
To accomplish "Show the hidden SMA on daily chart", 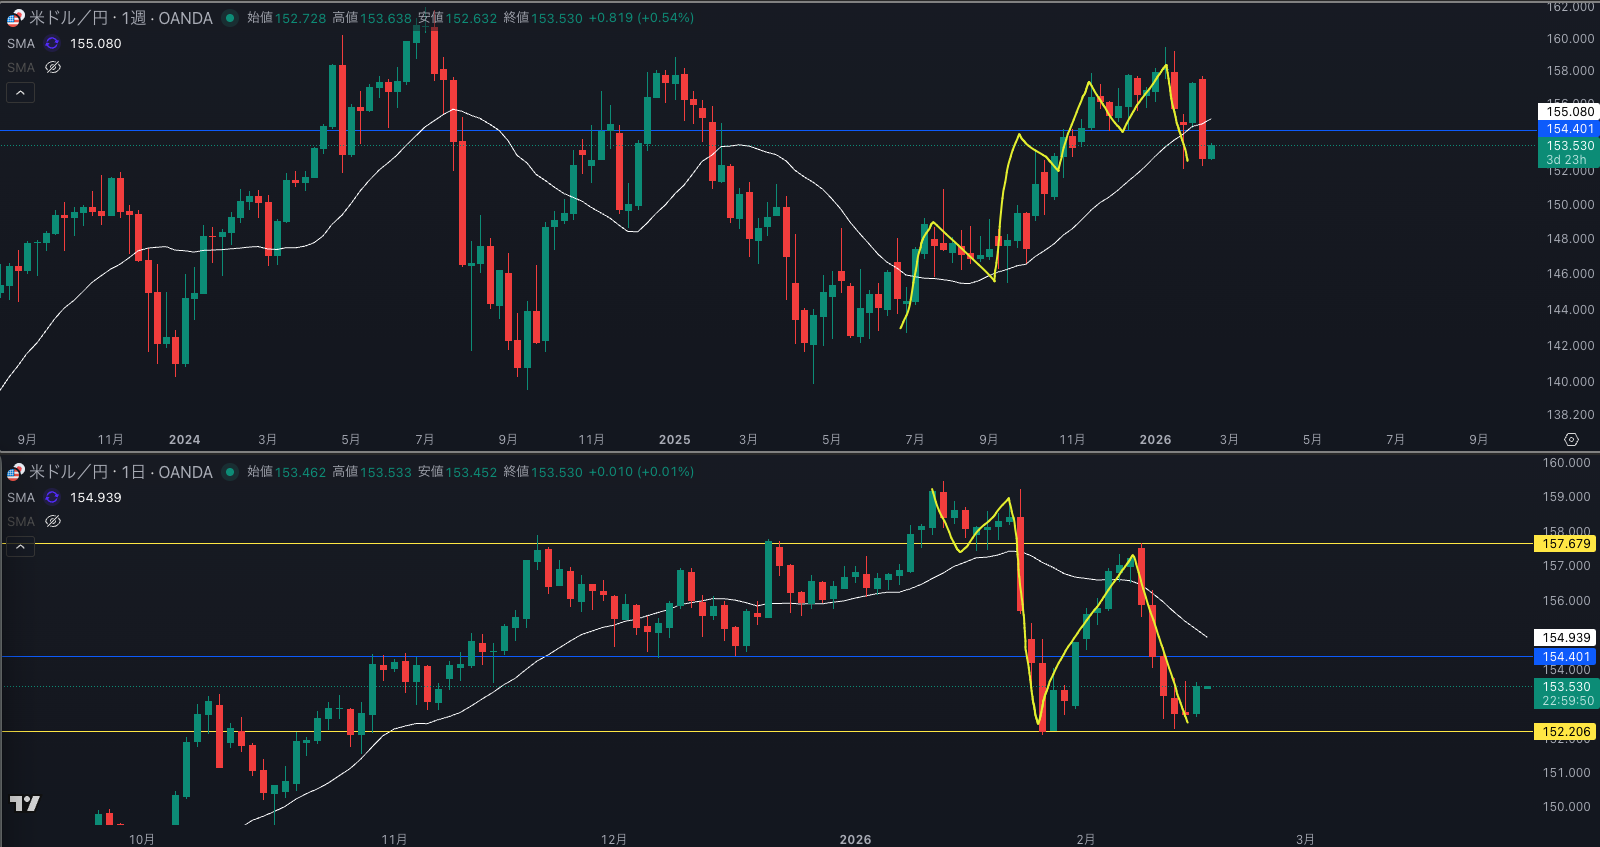I will coord(53,522).
